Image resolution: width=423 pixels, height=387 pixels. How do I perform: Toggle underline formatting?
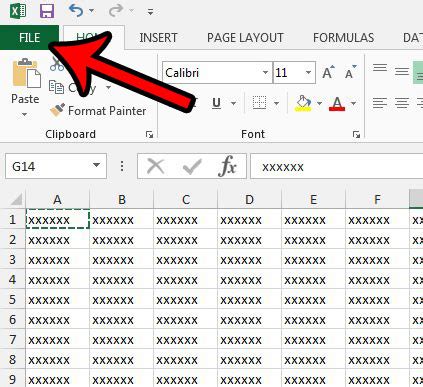pyautogui.click(x=217, y=103)
